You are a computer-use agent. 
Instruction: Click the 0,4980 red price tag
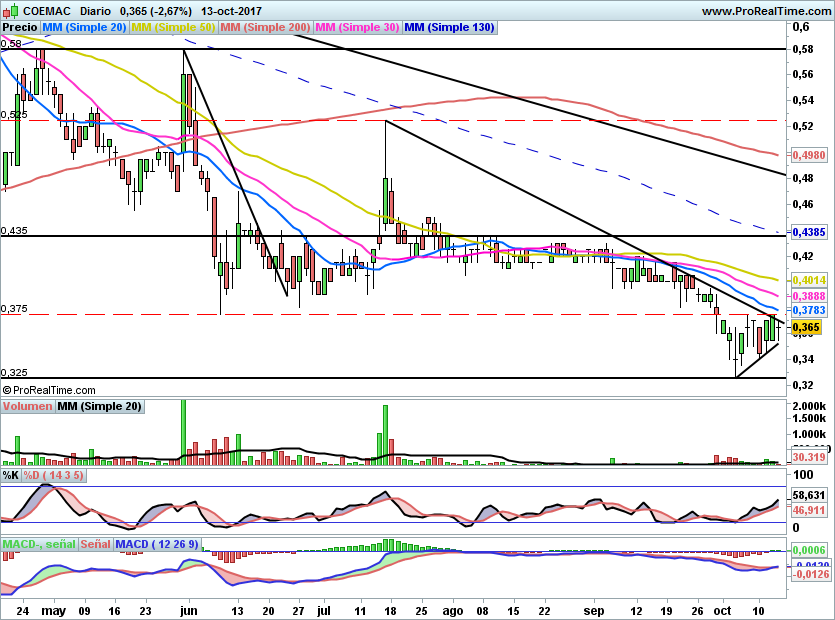click(809, 156)
